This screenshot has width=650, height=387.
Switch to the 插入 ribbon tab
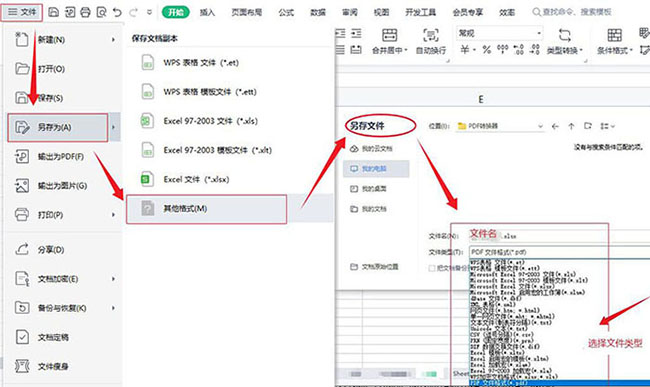click(x=207, y=12)
